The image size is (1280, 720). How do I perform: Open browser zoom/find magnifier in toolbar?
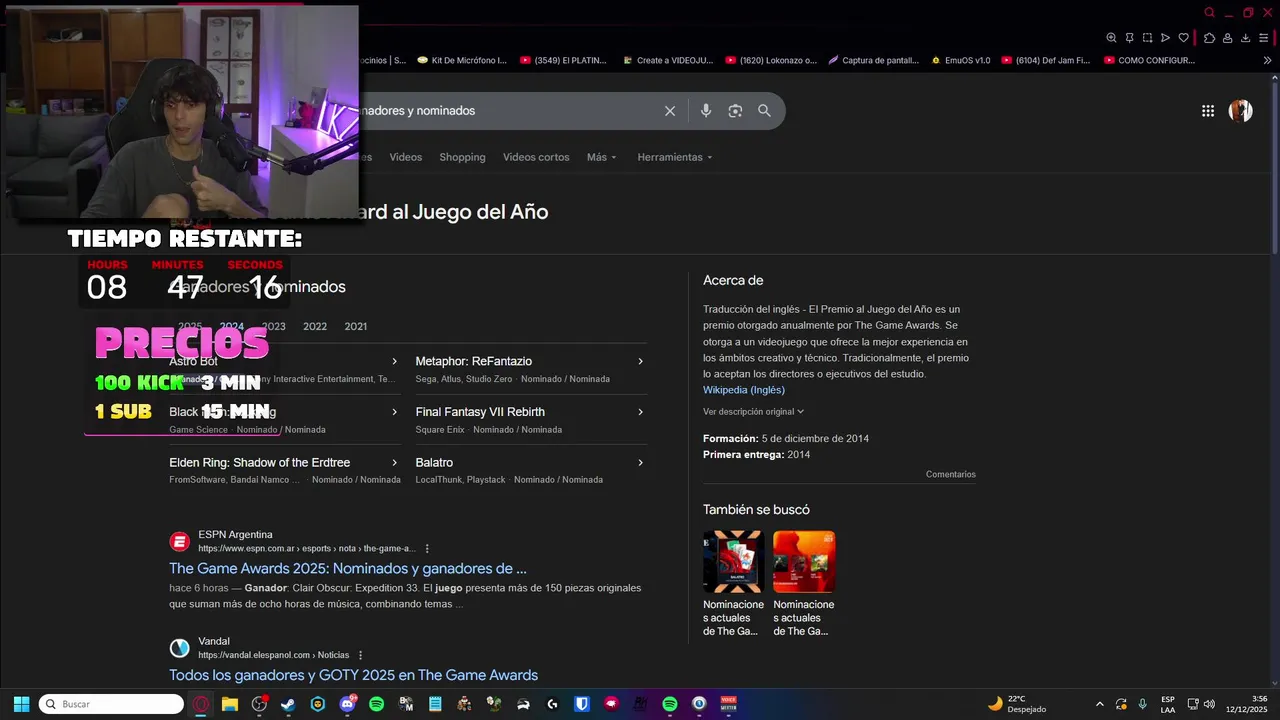click(x=1111, y=38)
